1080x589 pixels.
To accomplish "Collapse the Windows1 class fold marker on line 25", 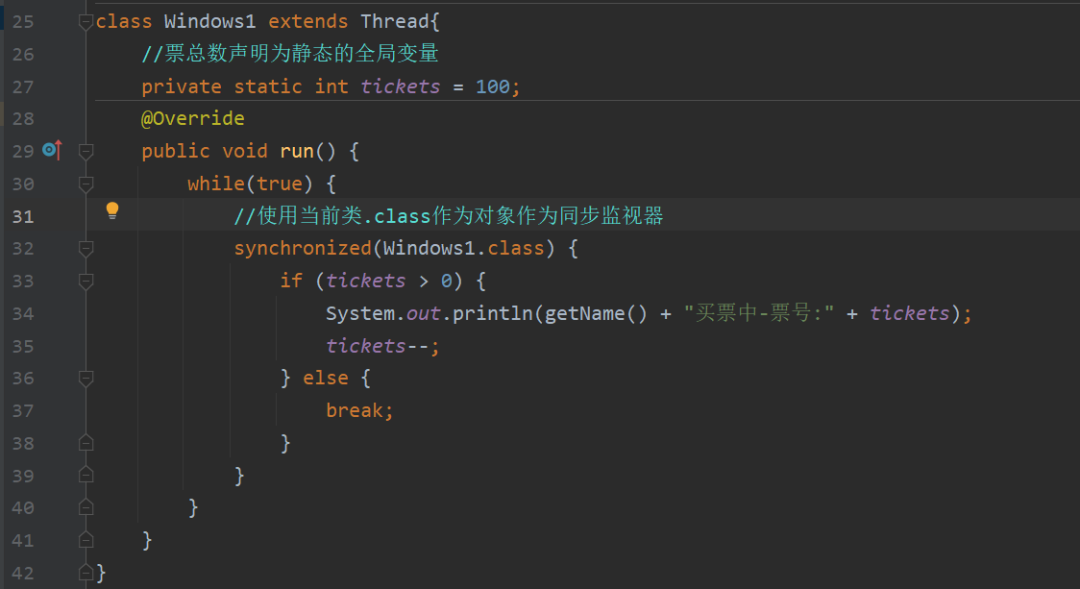I will coord(86,22).
